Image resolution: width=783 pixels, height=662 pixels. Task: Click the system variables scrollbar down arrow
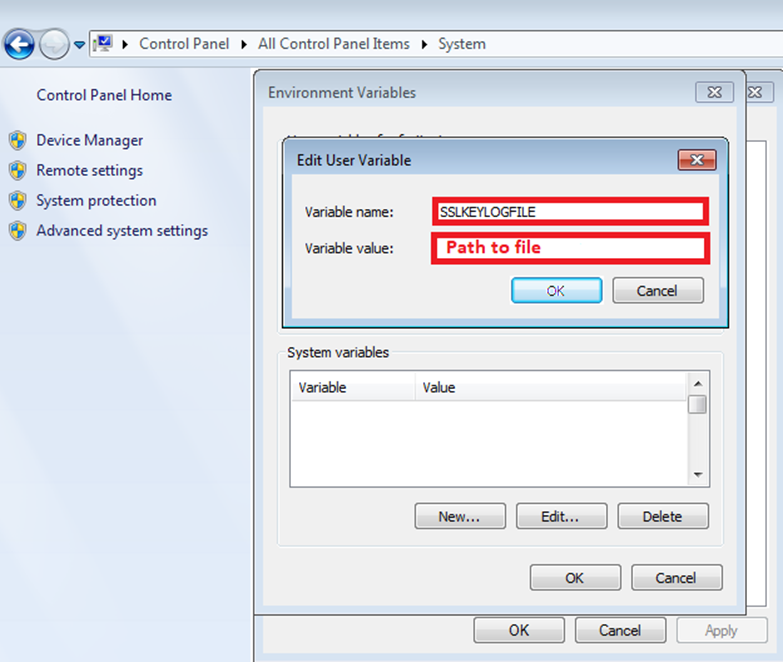(698, 475)
